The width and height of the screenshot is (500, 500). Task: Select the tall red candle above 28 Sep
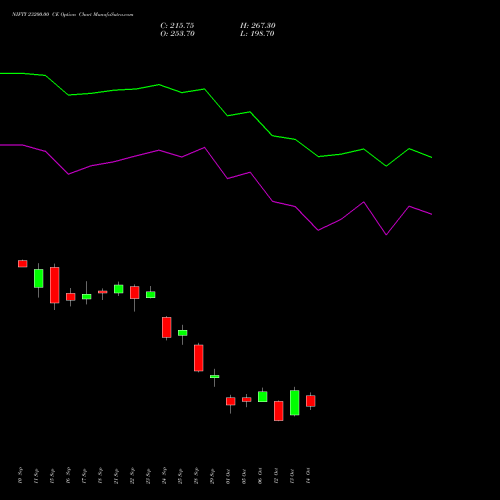click(x=199, y=358)
